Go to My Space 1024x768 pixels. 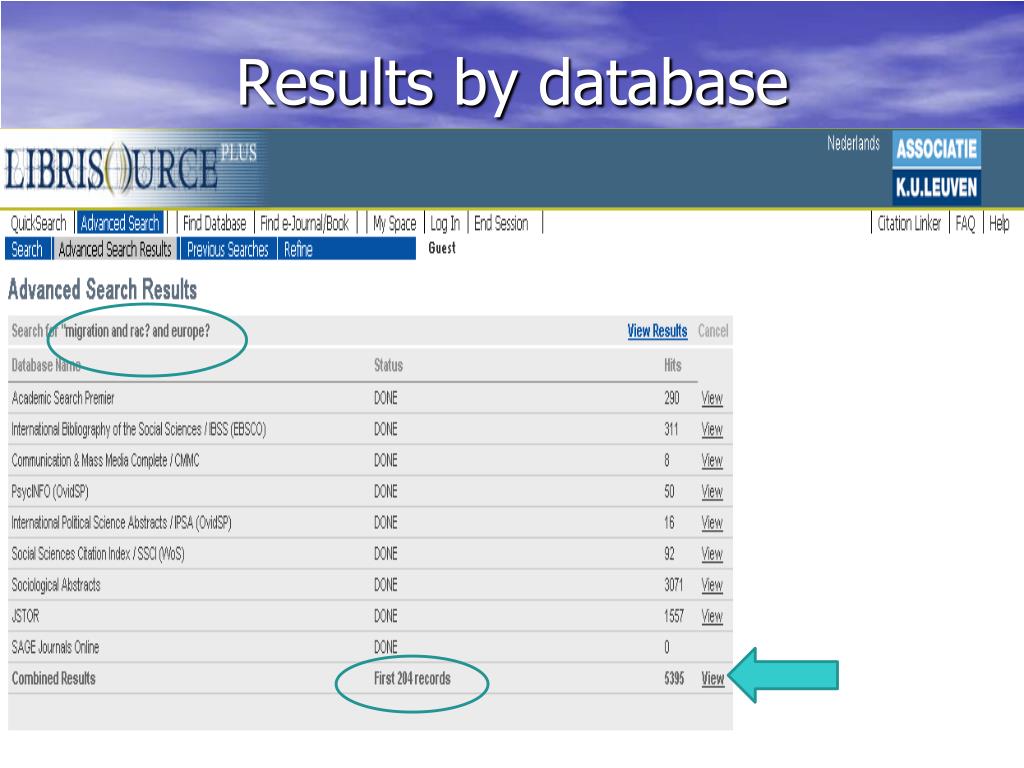pos(394,223)
